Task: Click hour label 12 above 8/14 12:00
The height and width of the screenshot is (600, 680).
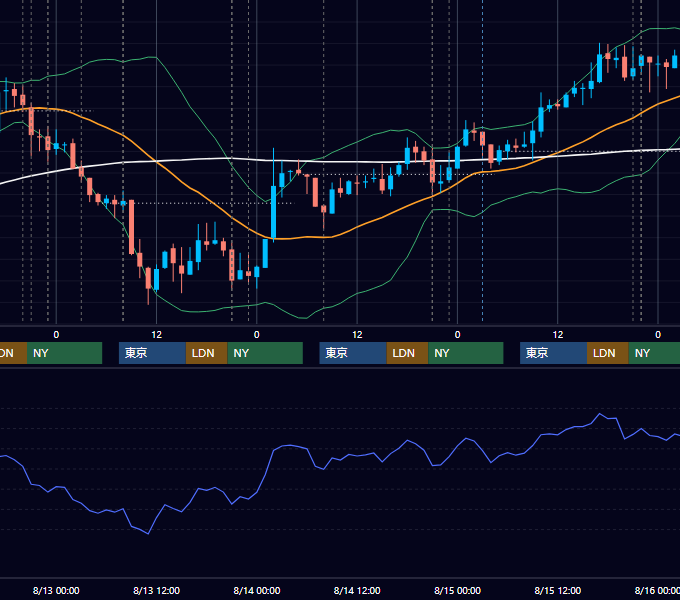Action: coord(357,335)
